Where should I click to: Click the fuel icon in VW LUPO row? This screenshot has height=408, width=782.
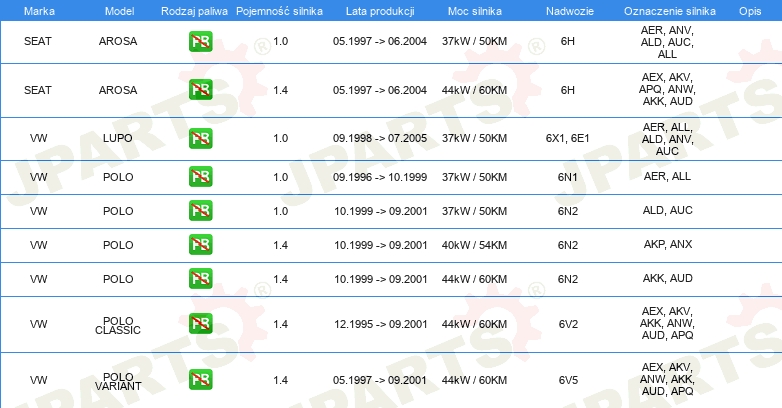click(x=200, y=138)
